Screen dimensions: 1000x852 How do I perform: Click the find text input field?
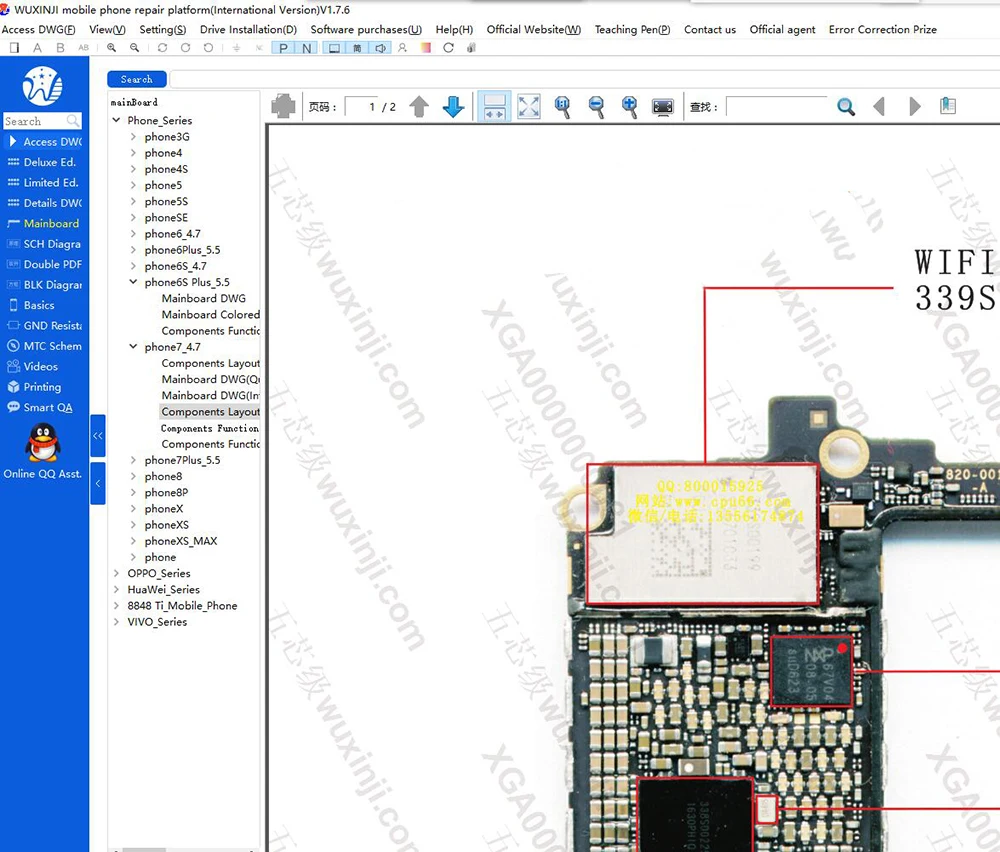click(777, 106)
